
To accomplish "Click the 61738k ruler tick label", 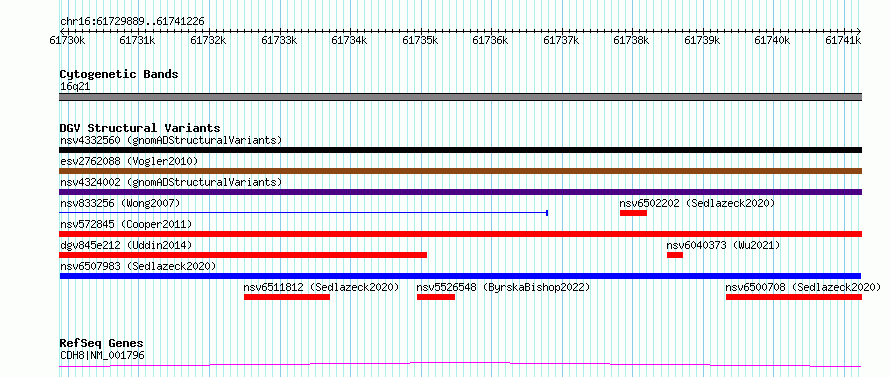I will coord(632,40).
